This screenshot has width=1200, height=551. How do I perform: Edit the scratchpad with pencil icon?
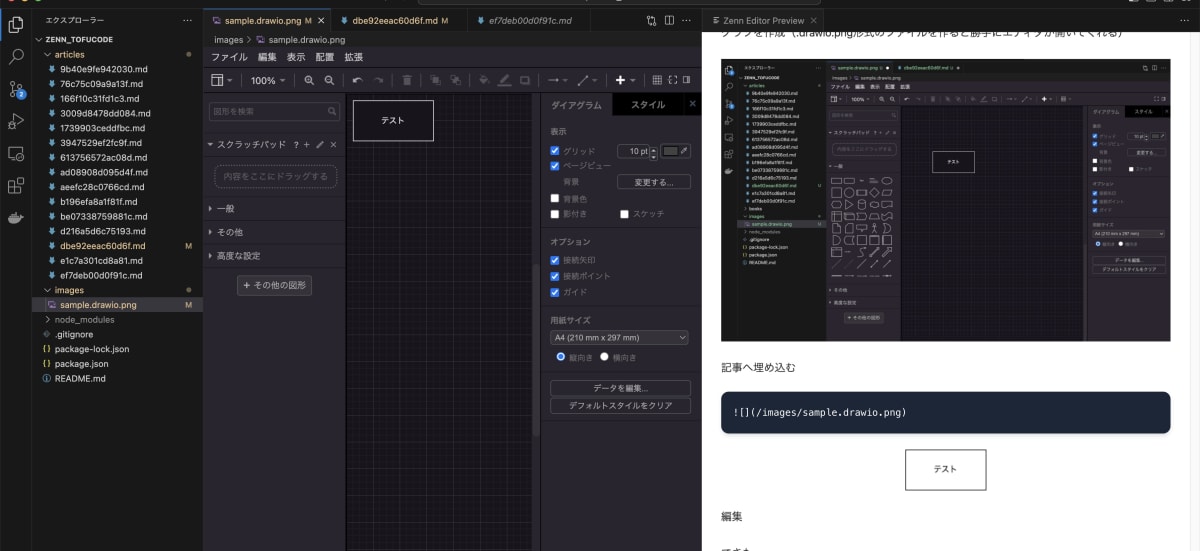click(x=320, y=145)
